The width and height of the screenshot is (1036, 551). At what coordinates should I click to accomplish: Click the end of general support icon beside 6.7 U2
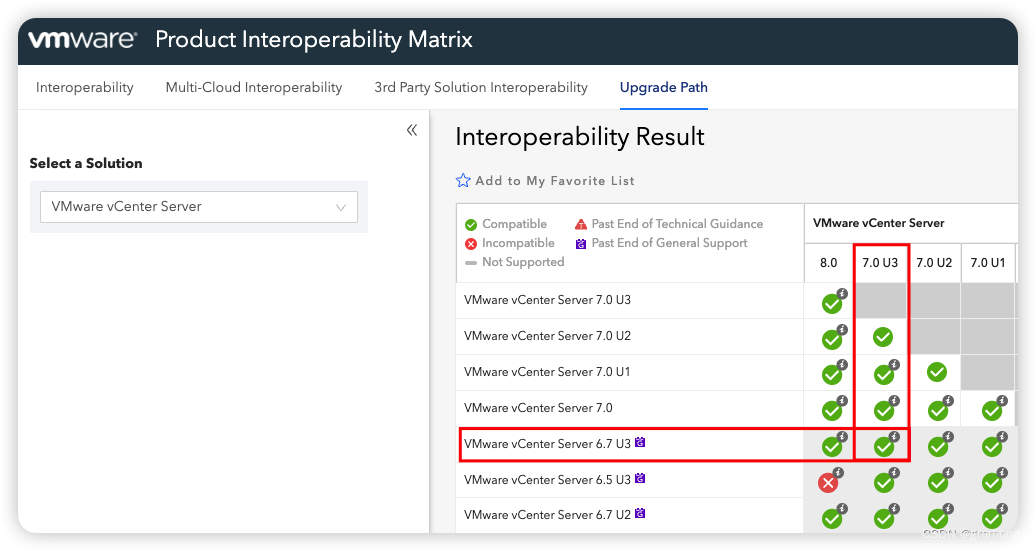tap(640, 513)
